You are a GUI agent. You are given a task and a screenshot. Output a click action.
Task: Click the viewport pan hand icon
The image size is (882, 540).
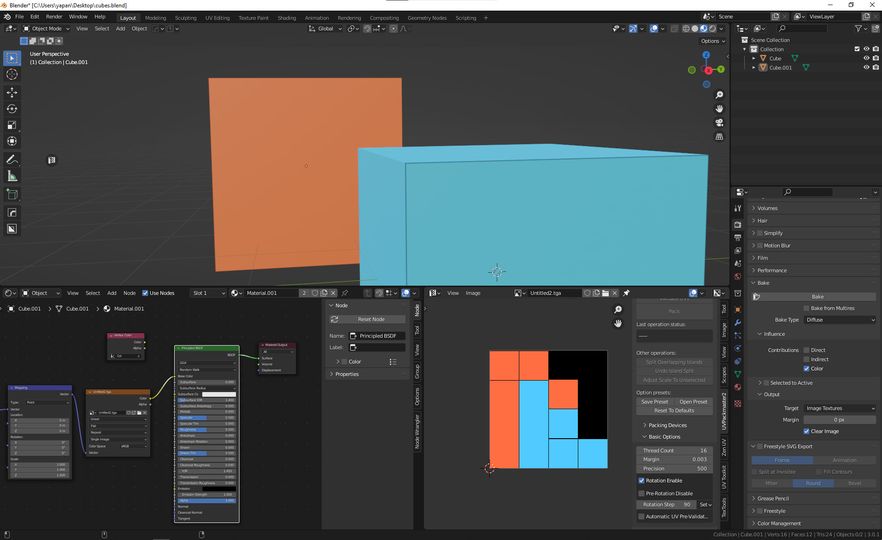[719, 109]
